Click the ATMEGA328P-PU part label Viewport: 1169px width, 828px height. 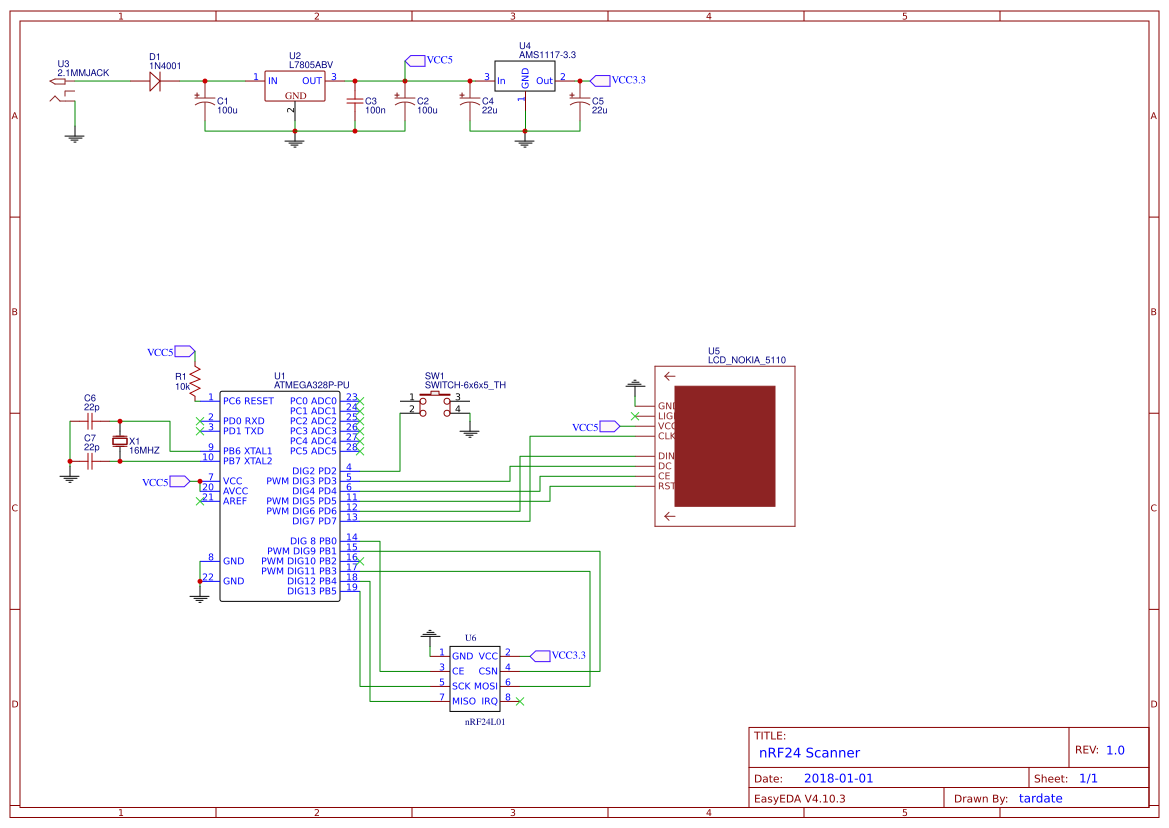pos(312,385)
